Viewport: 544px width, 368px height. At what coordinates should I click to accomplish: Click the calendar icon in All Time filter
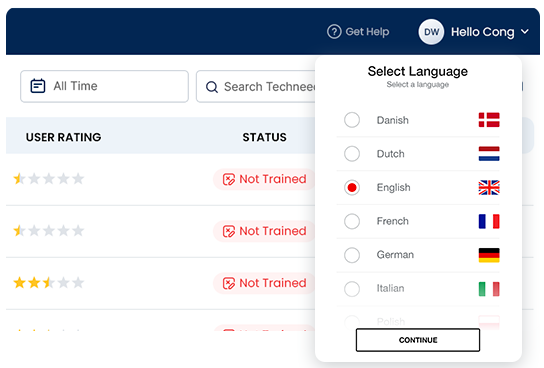[37, 86]
